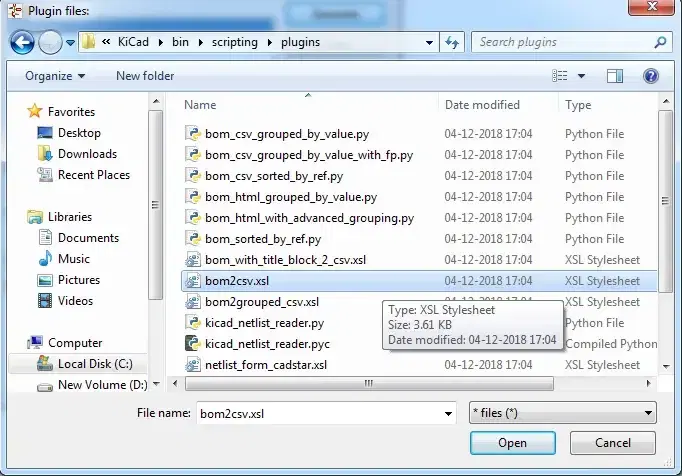Click the Cancel button
The width and height of the screenshot is (682, 476).
(612, 443)
